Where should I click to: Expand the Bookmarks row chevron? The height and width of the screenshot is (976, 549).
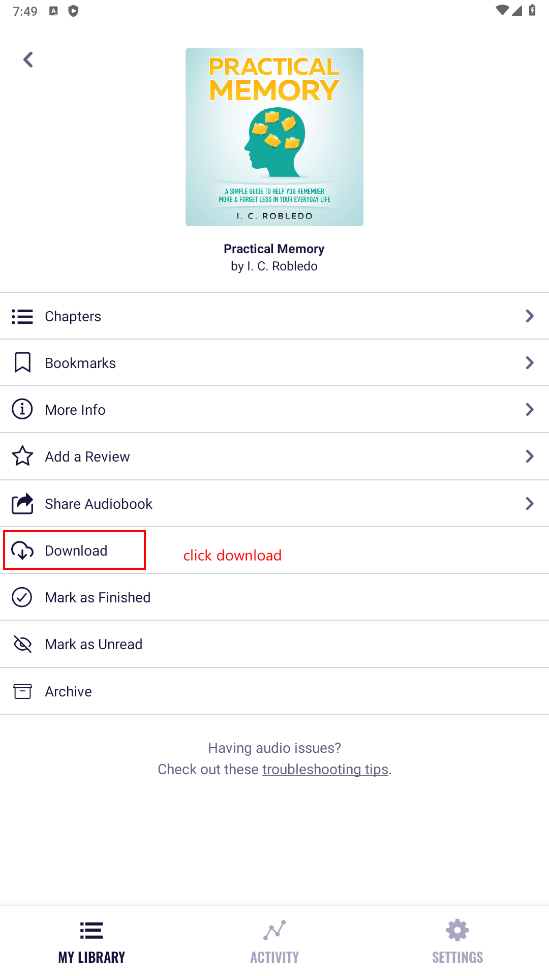click(x=530, y=362)
